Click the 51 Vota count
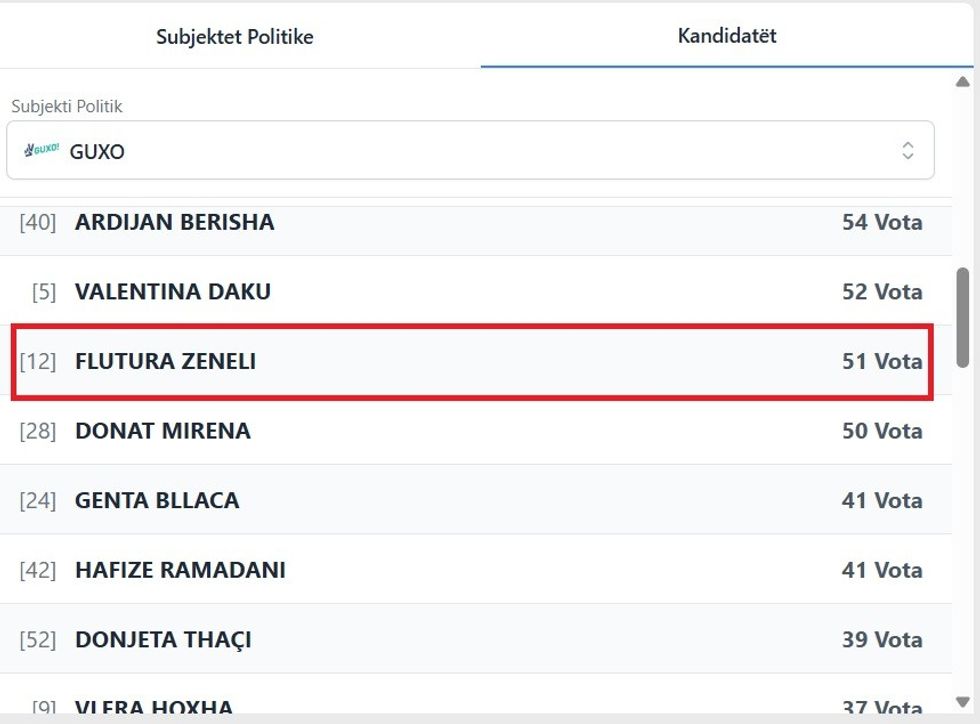The height and width of the screenshot is (724, 980). [881, 361]
